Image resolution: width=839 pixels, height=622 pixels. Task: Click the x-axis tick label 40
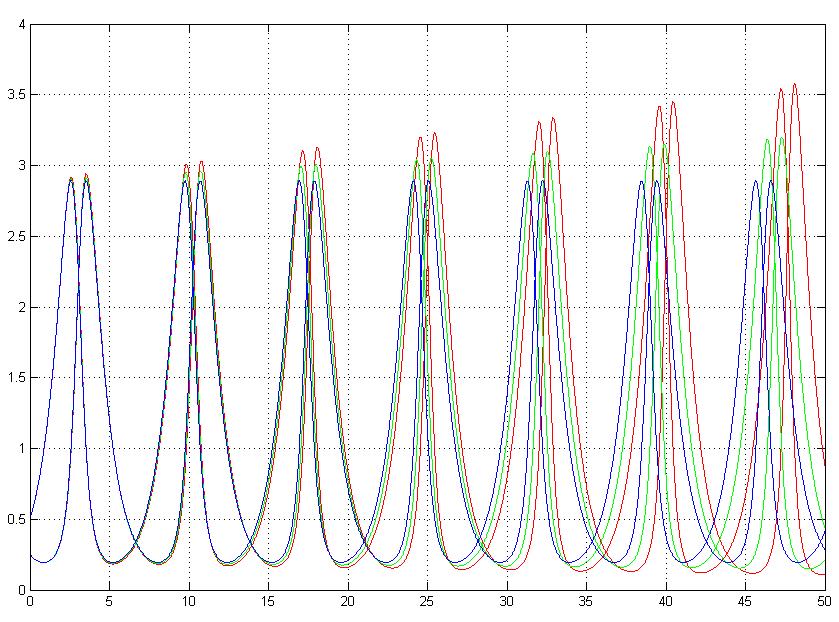pyautogui.click(x=665, y=603)
